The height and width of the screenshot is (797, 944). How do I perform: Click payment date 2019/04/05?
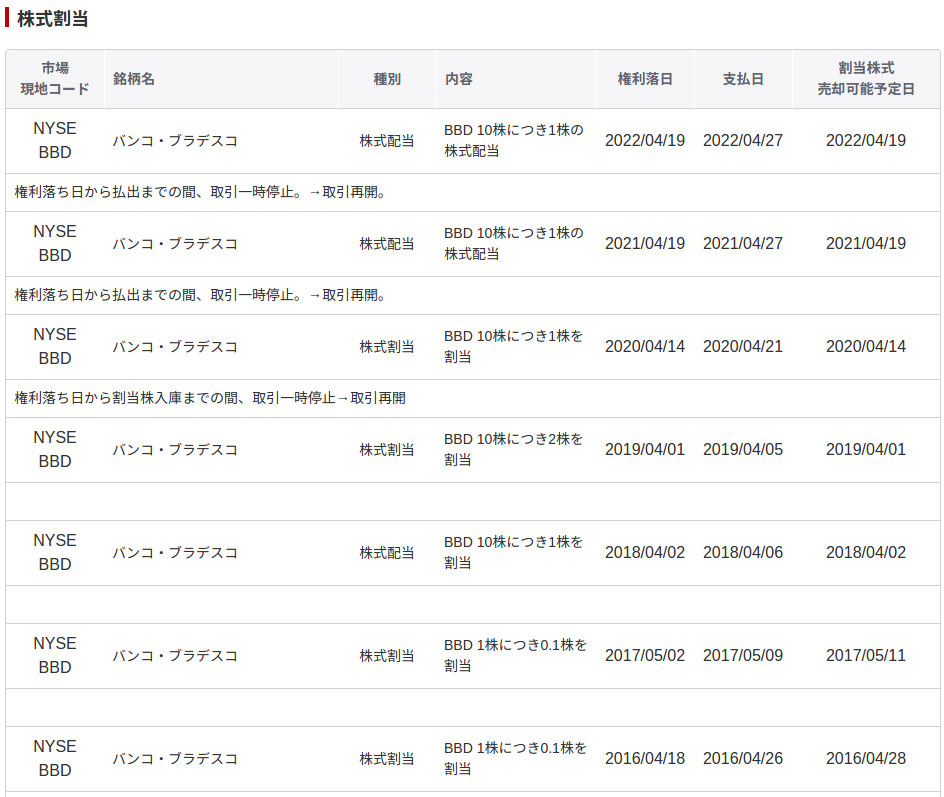[x=743, y=450]
